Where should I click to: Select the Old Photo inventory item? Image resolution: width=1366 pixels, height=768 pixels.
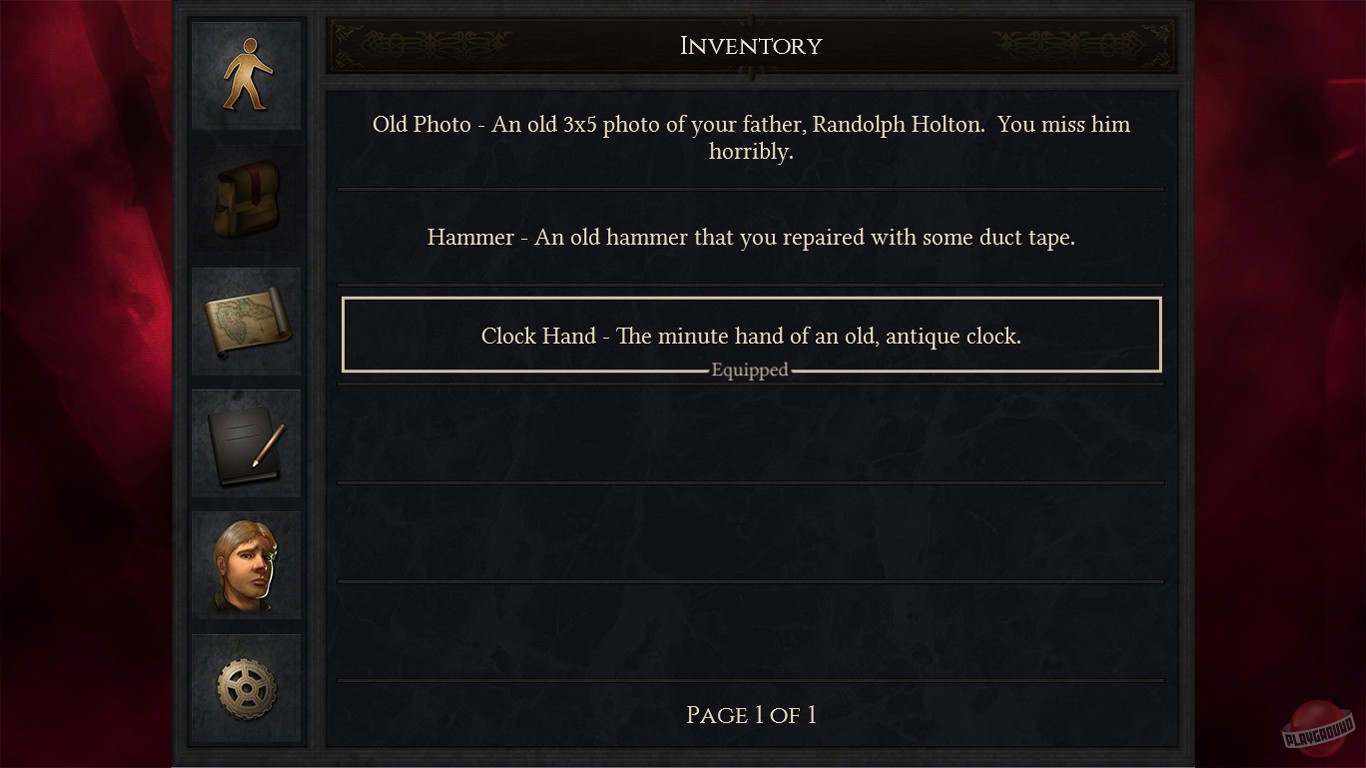pyautogui.click(x=751, y=138)
